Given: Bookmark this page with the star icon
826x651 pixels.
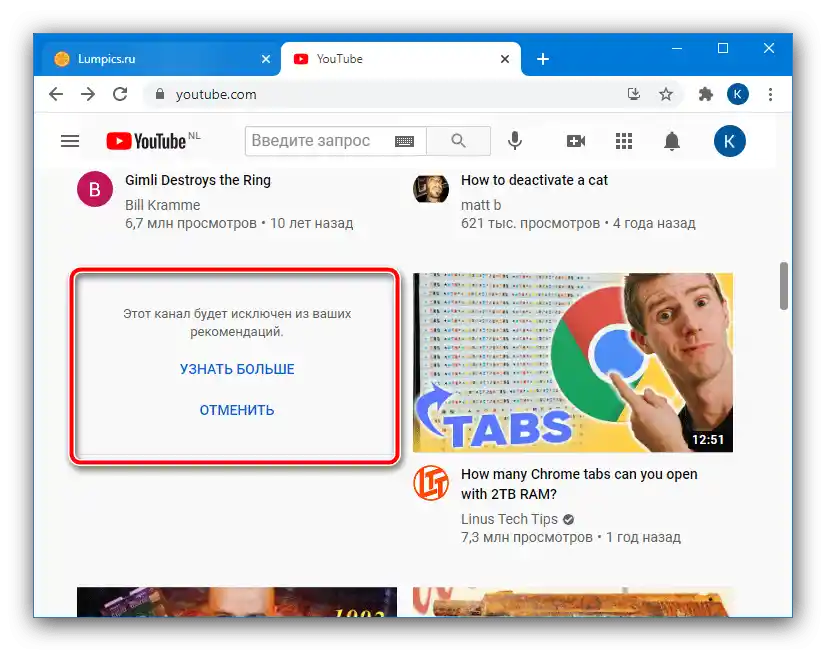Looking at the screenshot, I should click(666, 94).
